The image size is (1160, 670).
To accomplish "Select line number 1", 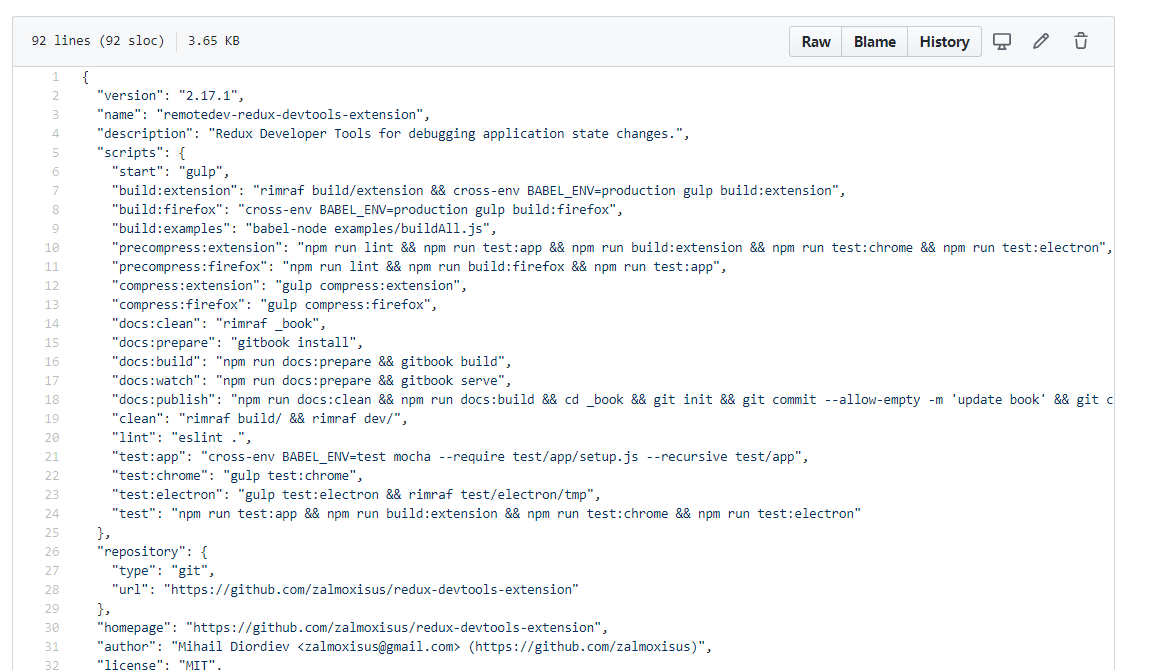I will click(55, 77).
